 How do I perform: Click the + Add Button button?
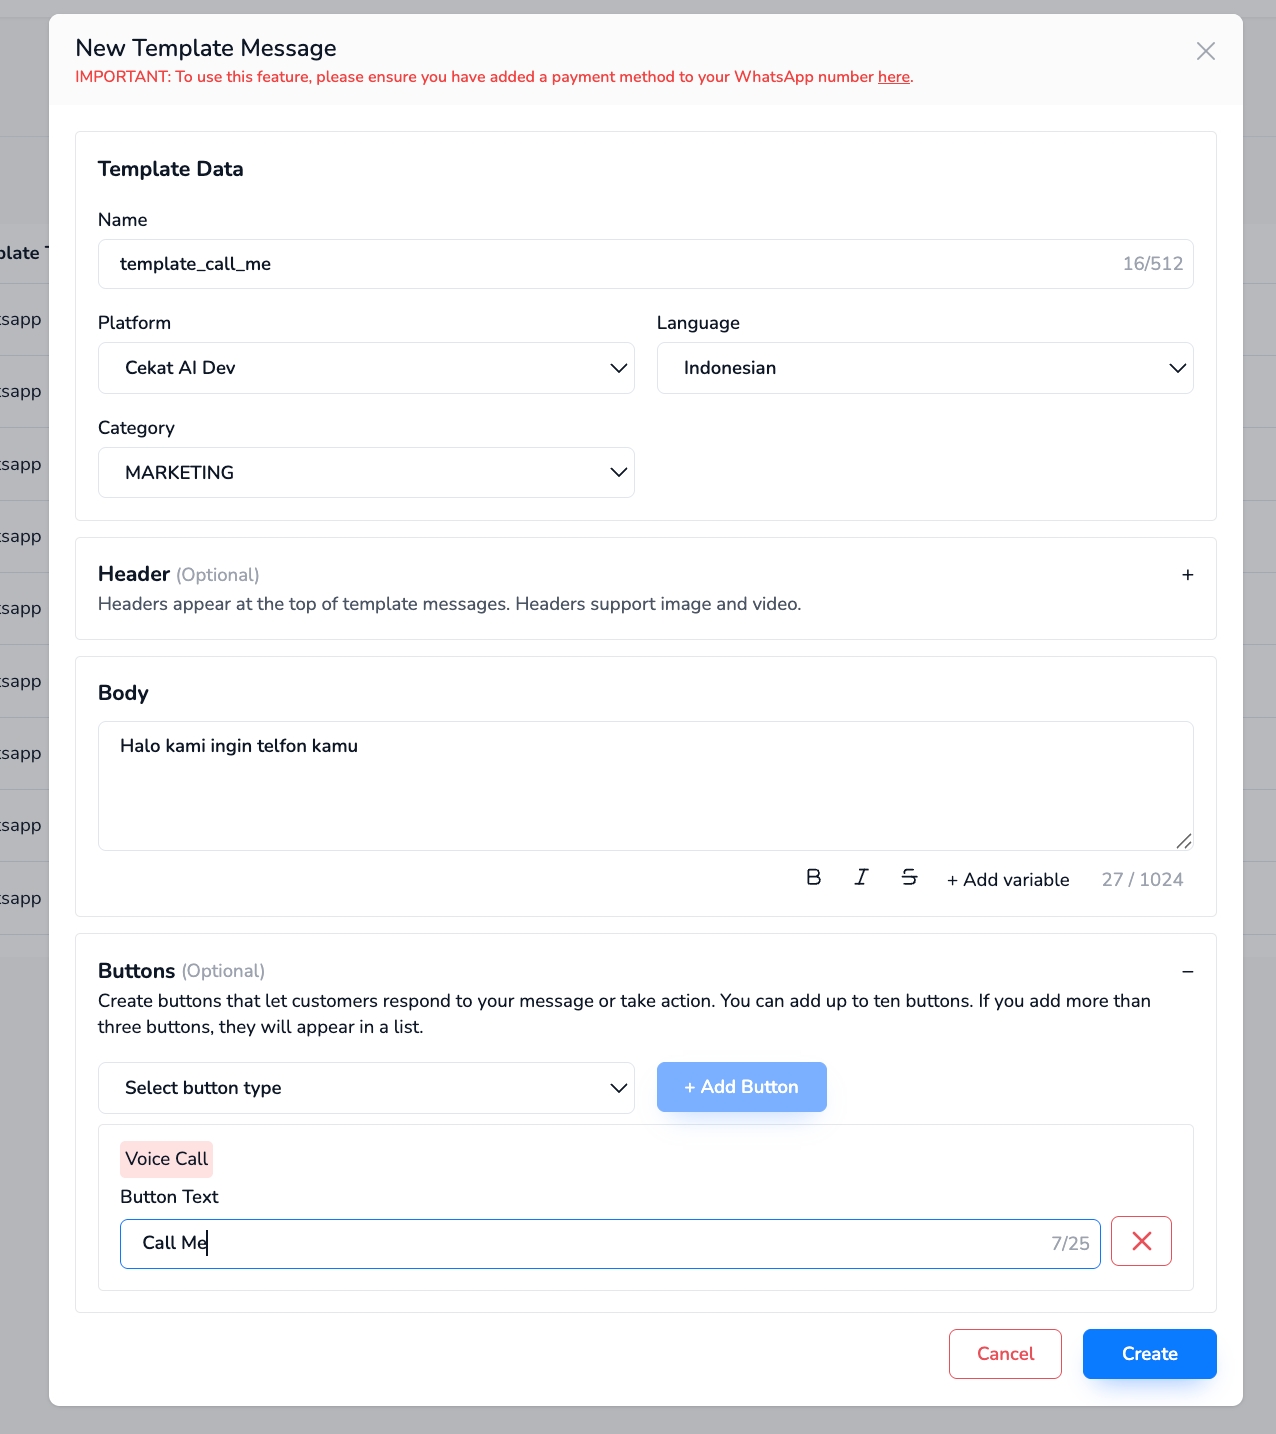(741, 1087)
